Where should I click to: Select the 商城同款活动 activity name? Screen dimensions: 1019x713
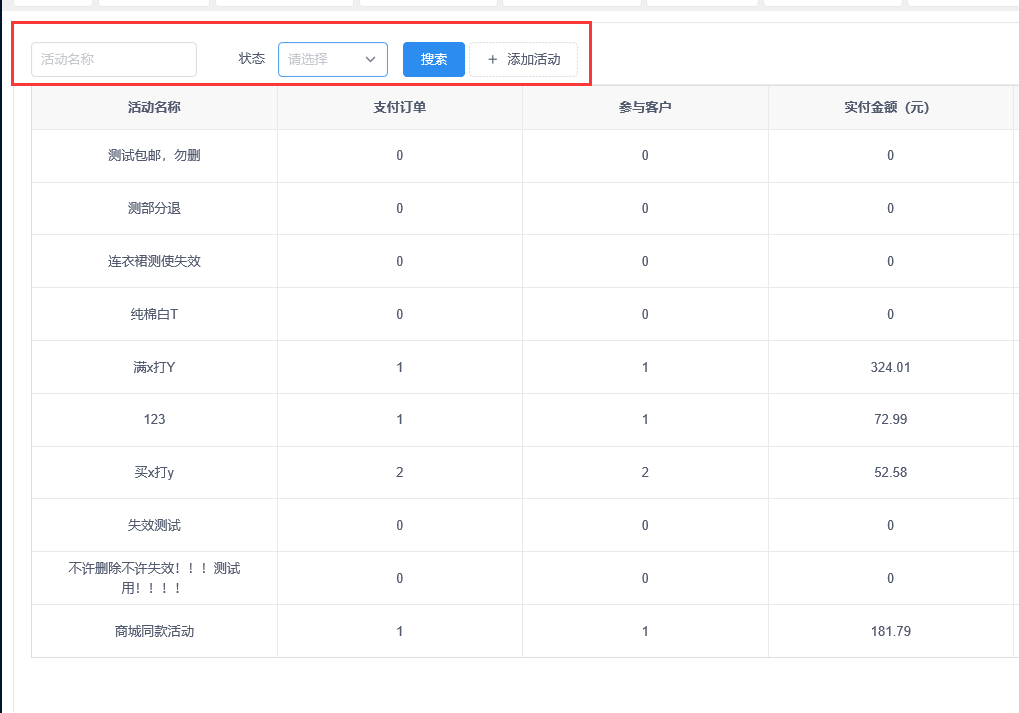click(154, 632)
